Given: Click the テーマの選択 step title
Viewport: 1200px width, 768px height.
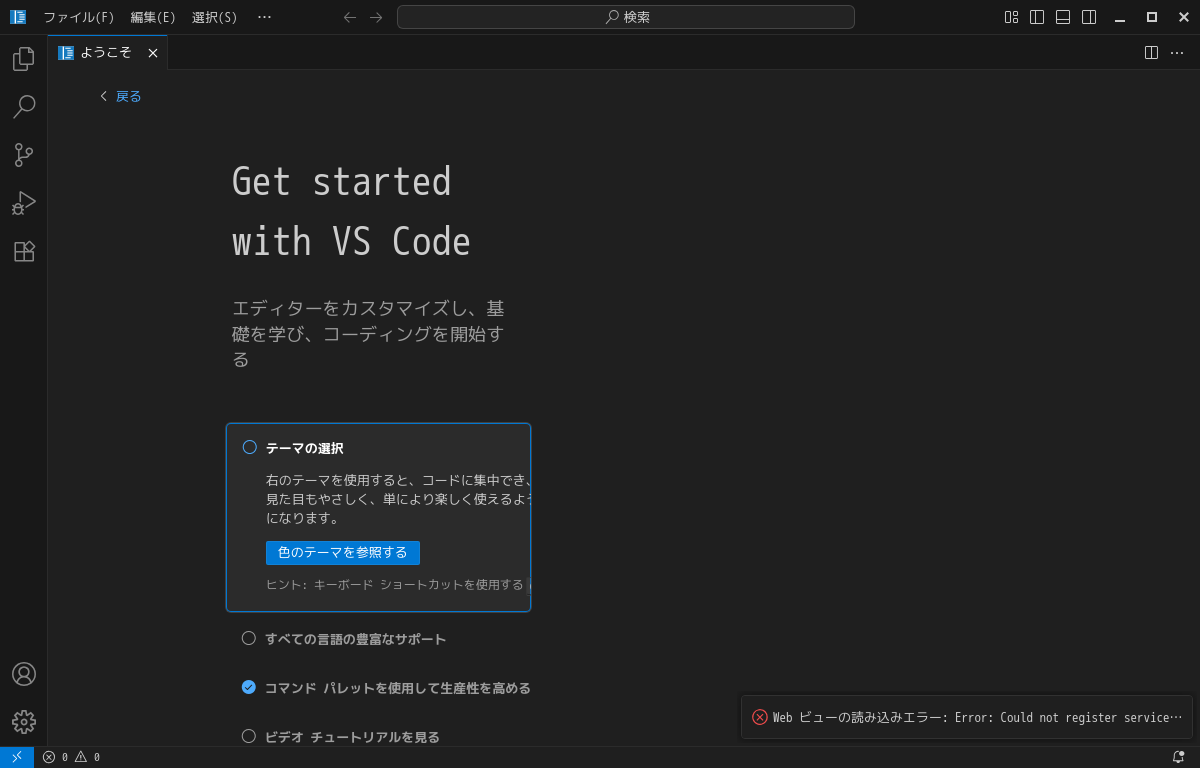Looking at the screenshot, I should point(305,448).
